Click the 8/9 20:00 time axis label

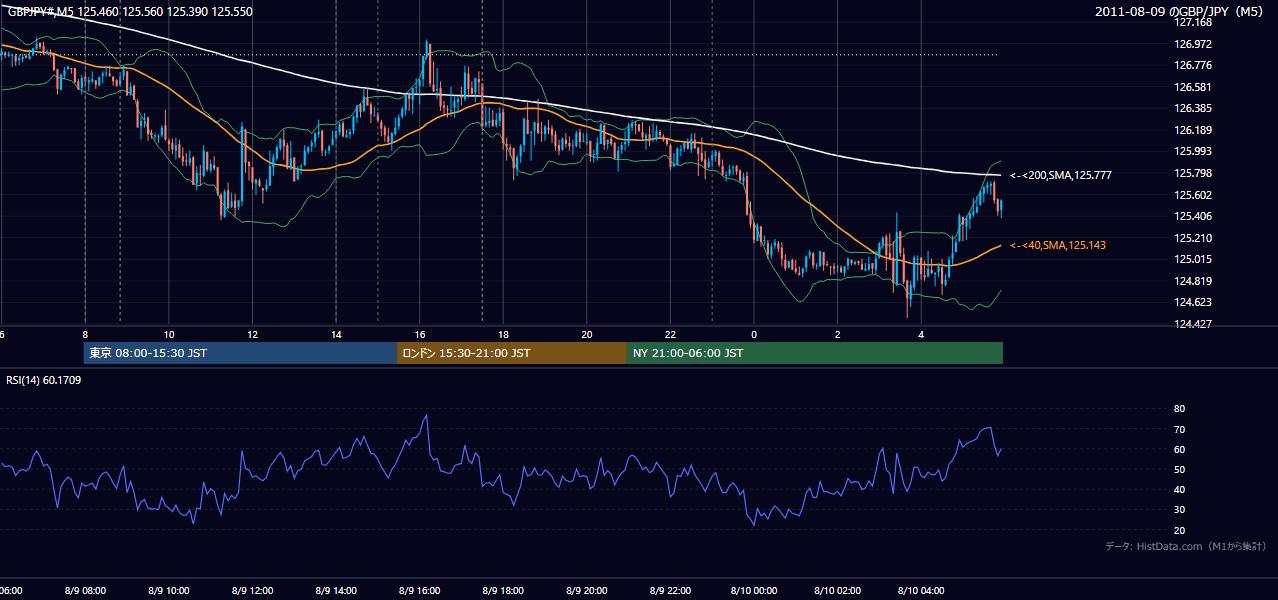tap(587, 590)
